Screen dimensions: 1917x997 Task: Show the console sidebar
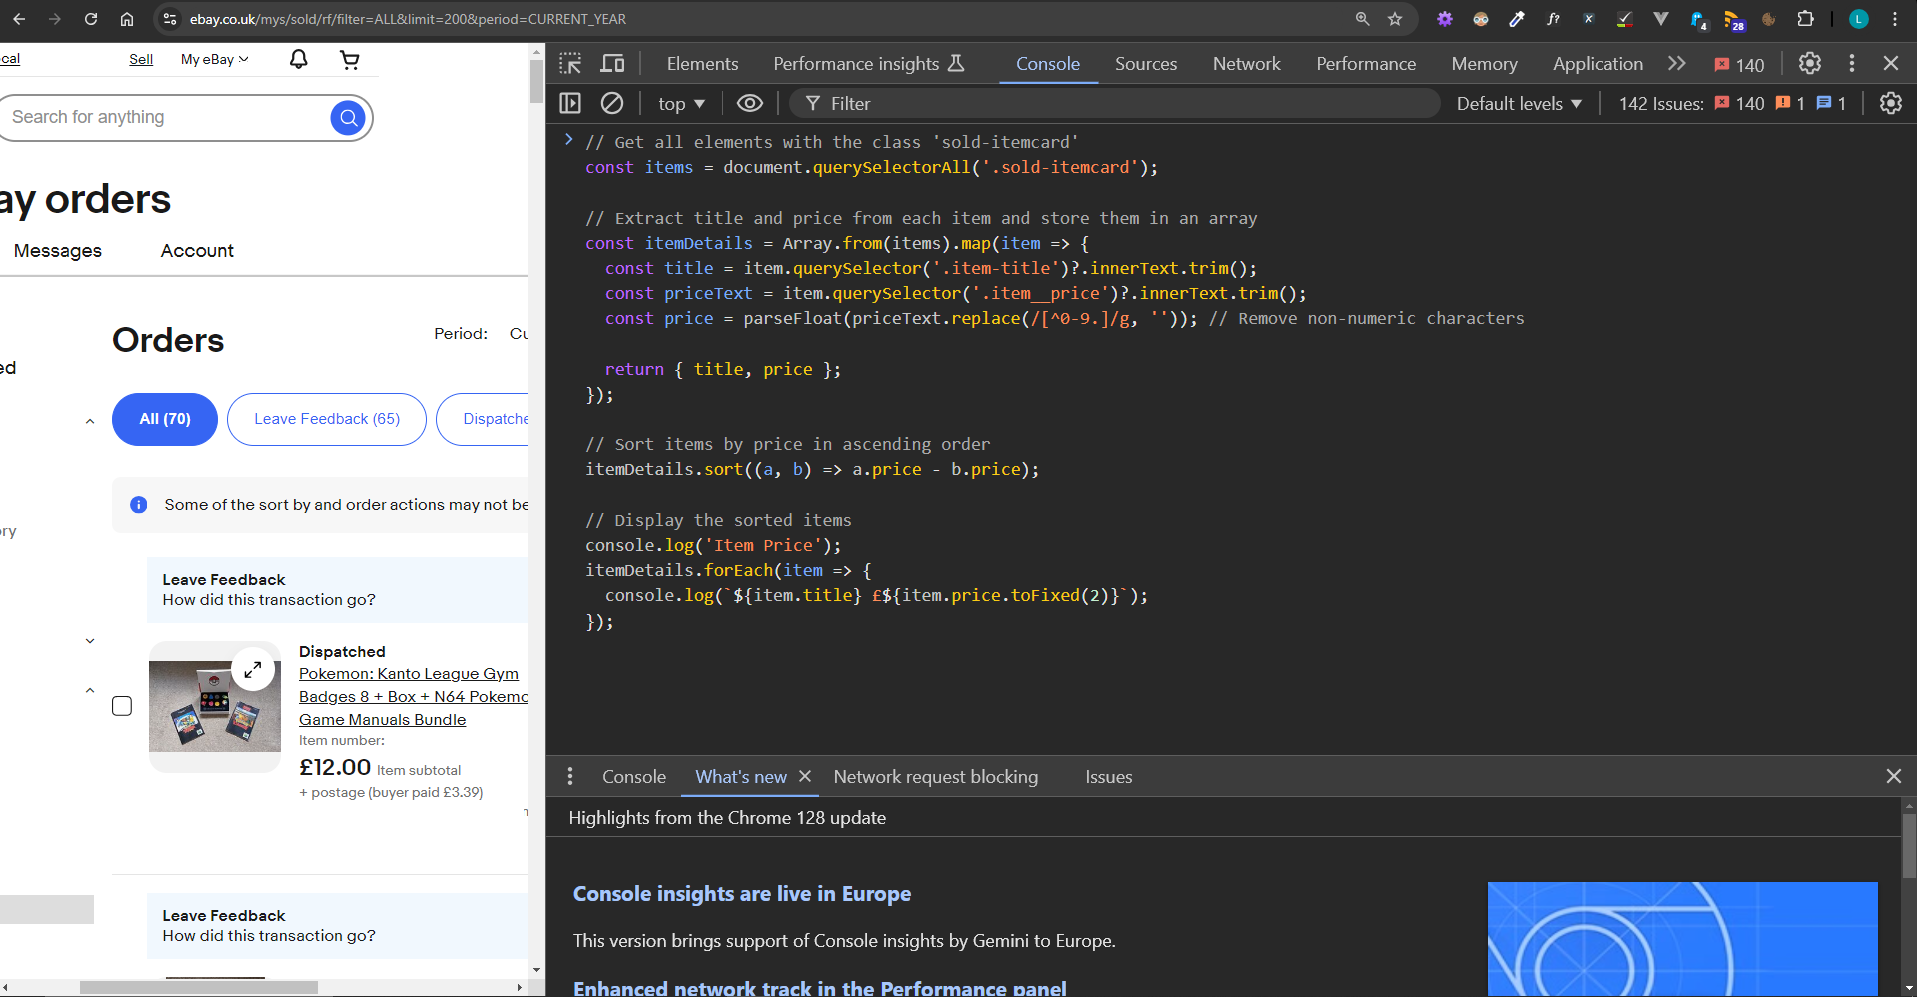coord(570,103)
